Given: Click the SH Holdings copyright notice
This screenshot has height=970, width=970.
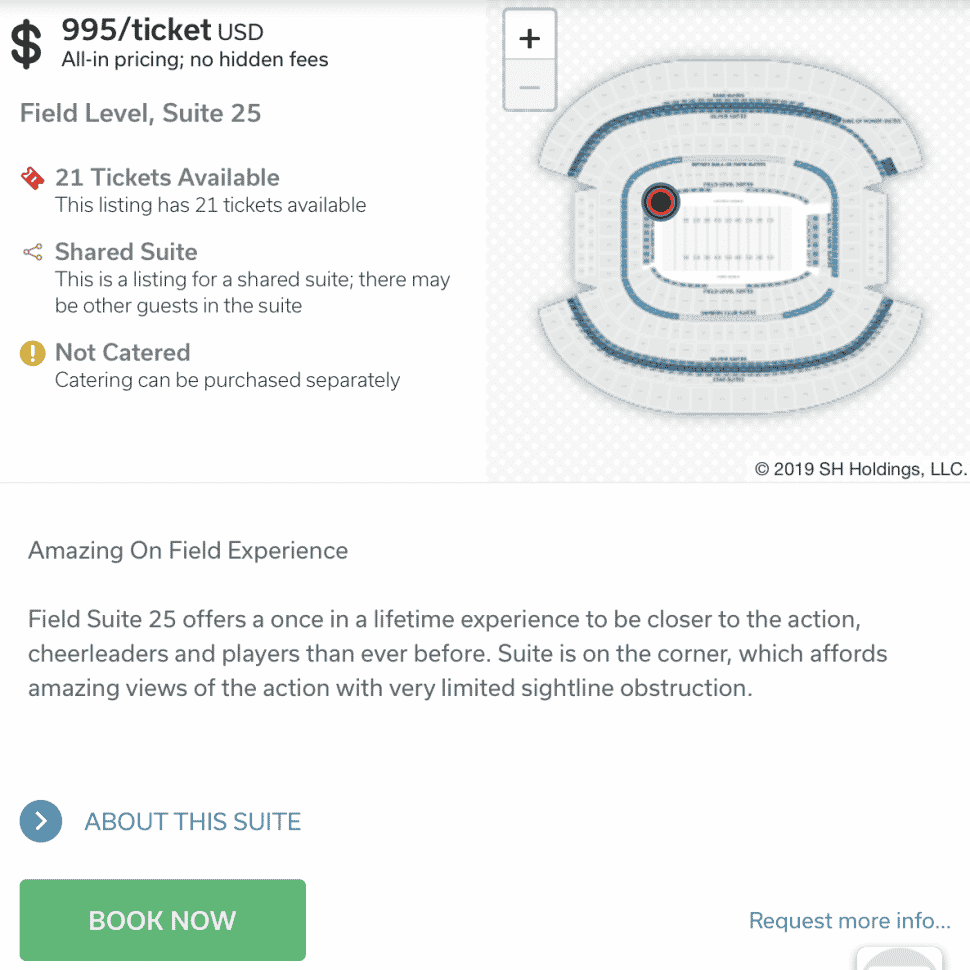Looking at the screenshot, I should click(861, 469).
